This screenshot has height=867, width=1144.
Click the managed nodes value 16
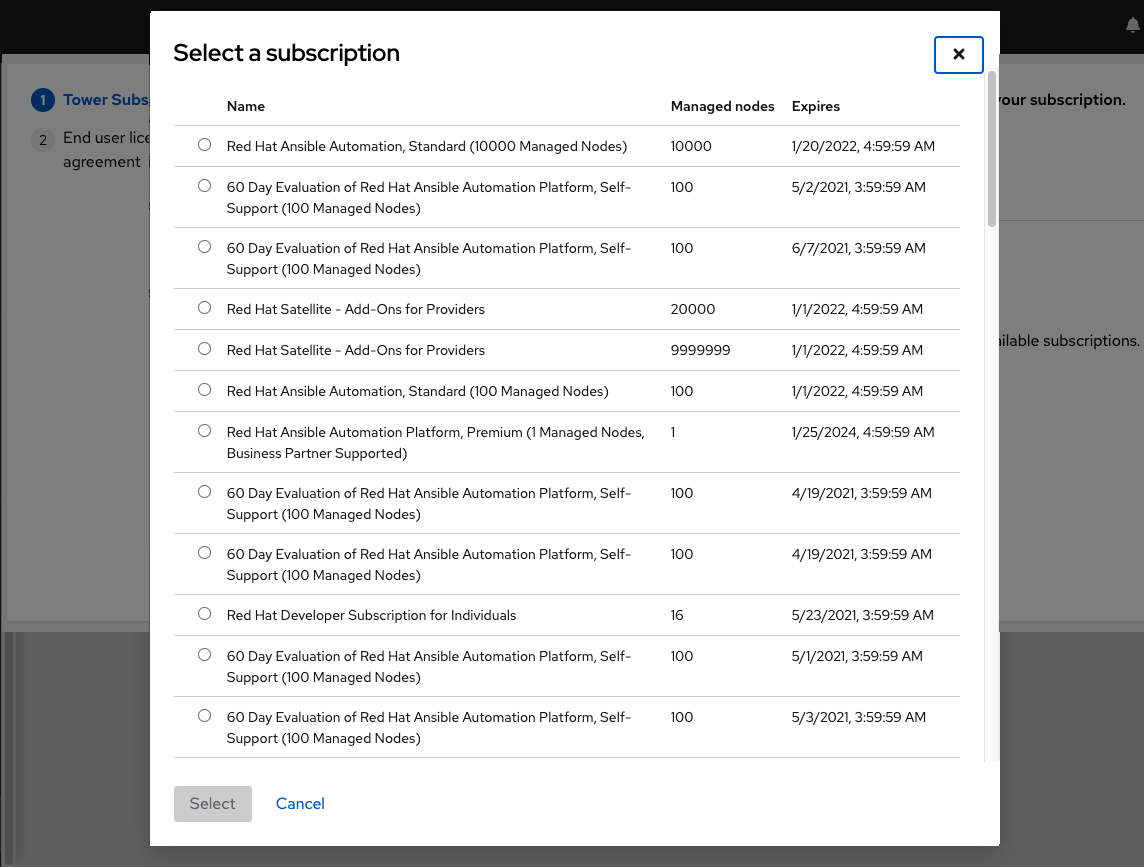tap(677, 615)
